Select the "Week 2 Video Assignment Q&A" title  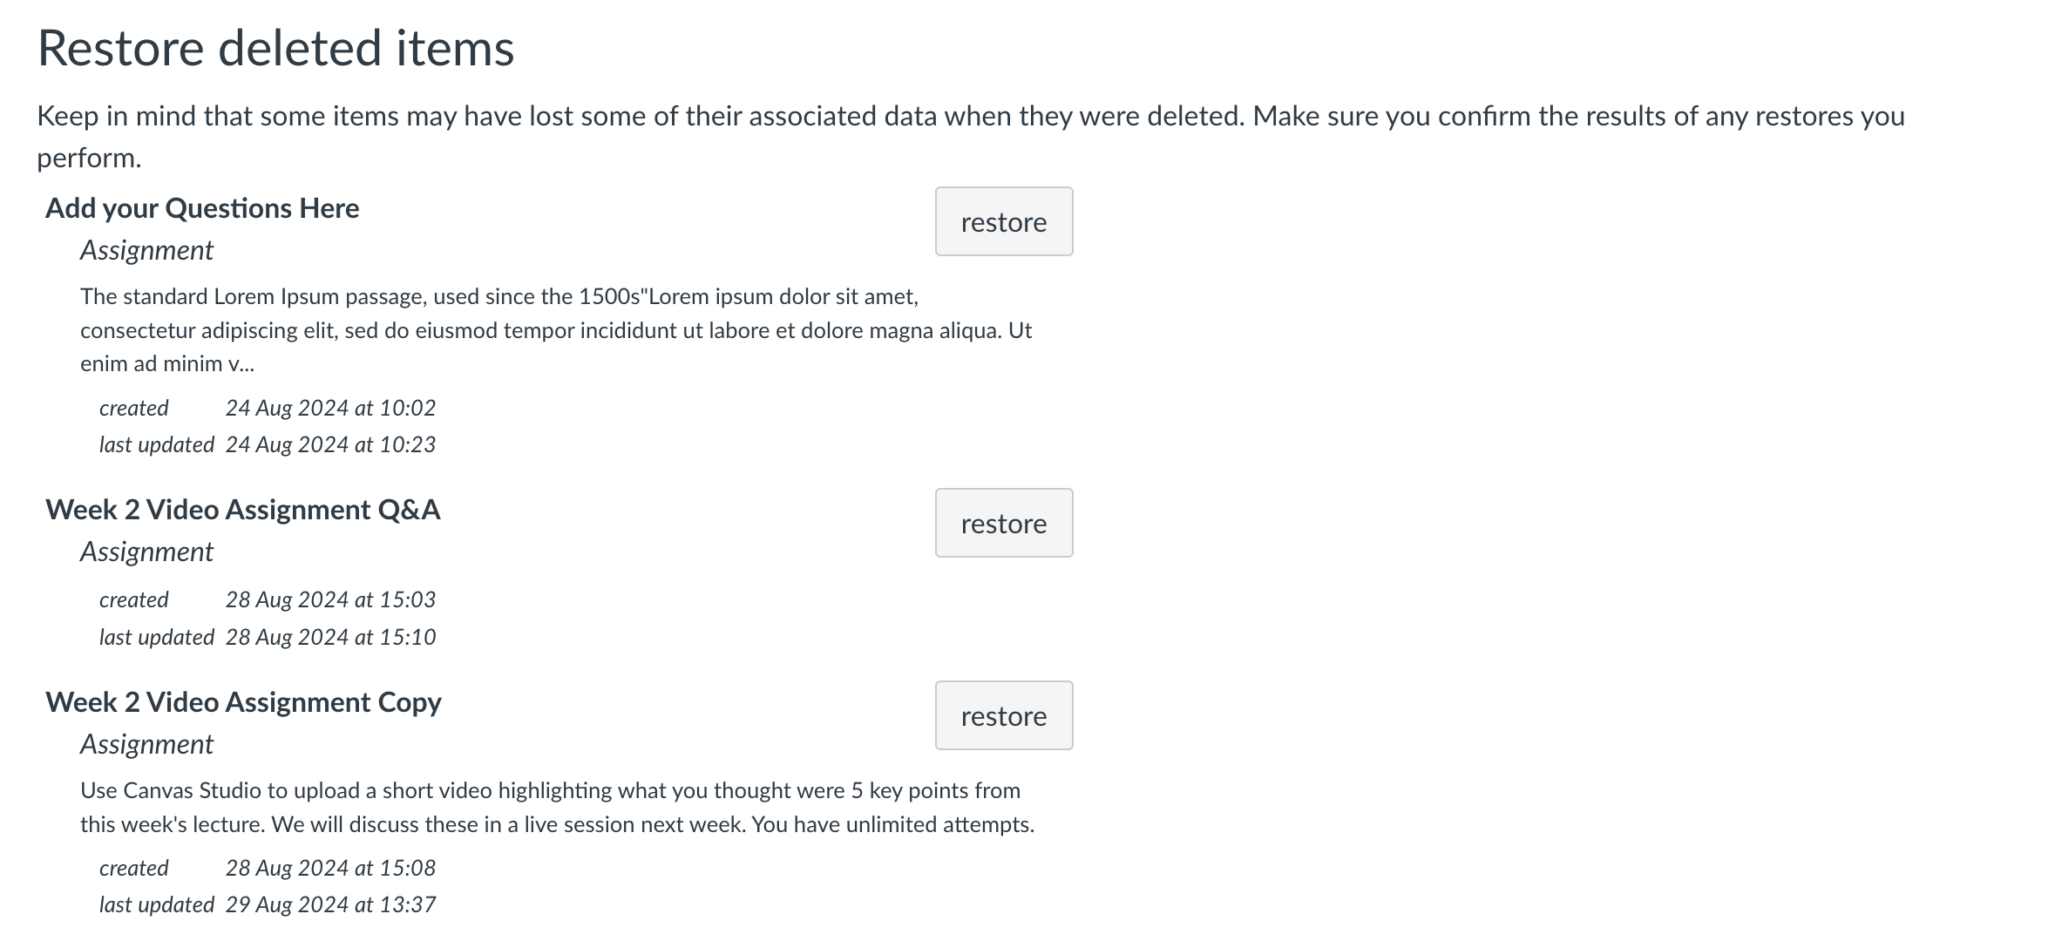(x=244, y=509)
